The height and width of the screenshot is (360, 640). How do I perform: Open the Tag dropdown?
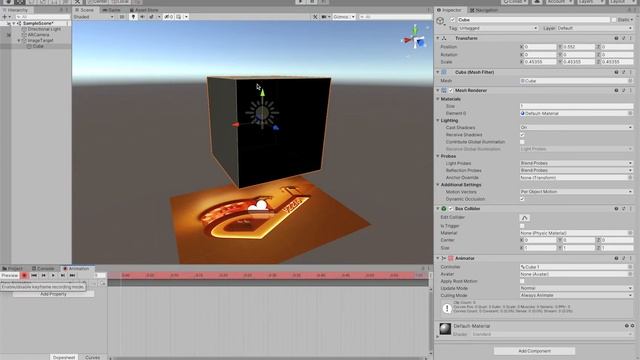498,28
